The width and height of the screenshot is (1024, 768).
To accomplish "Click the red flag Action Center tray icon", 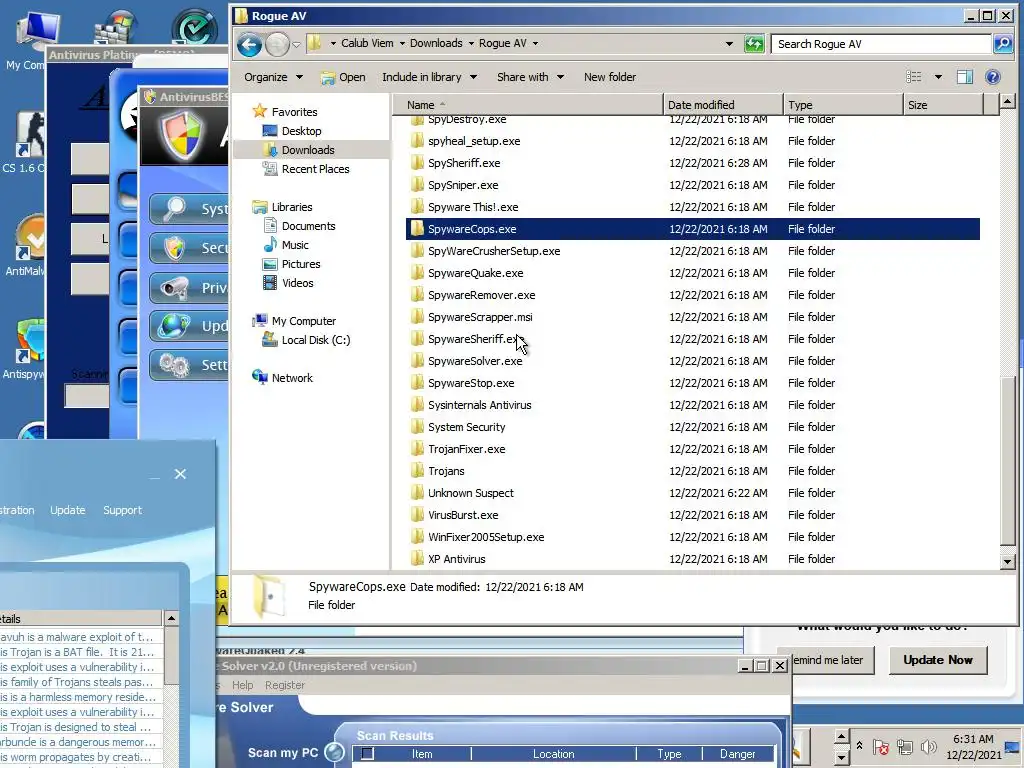I will [880, 746].
